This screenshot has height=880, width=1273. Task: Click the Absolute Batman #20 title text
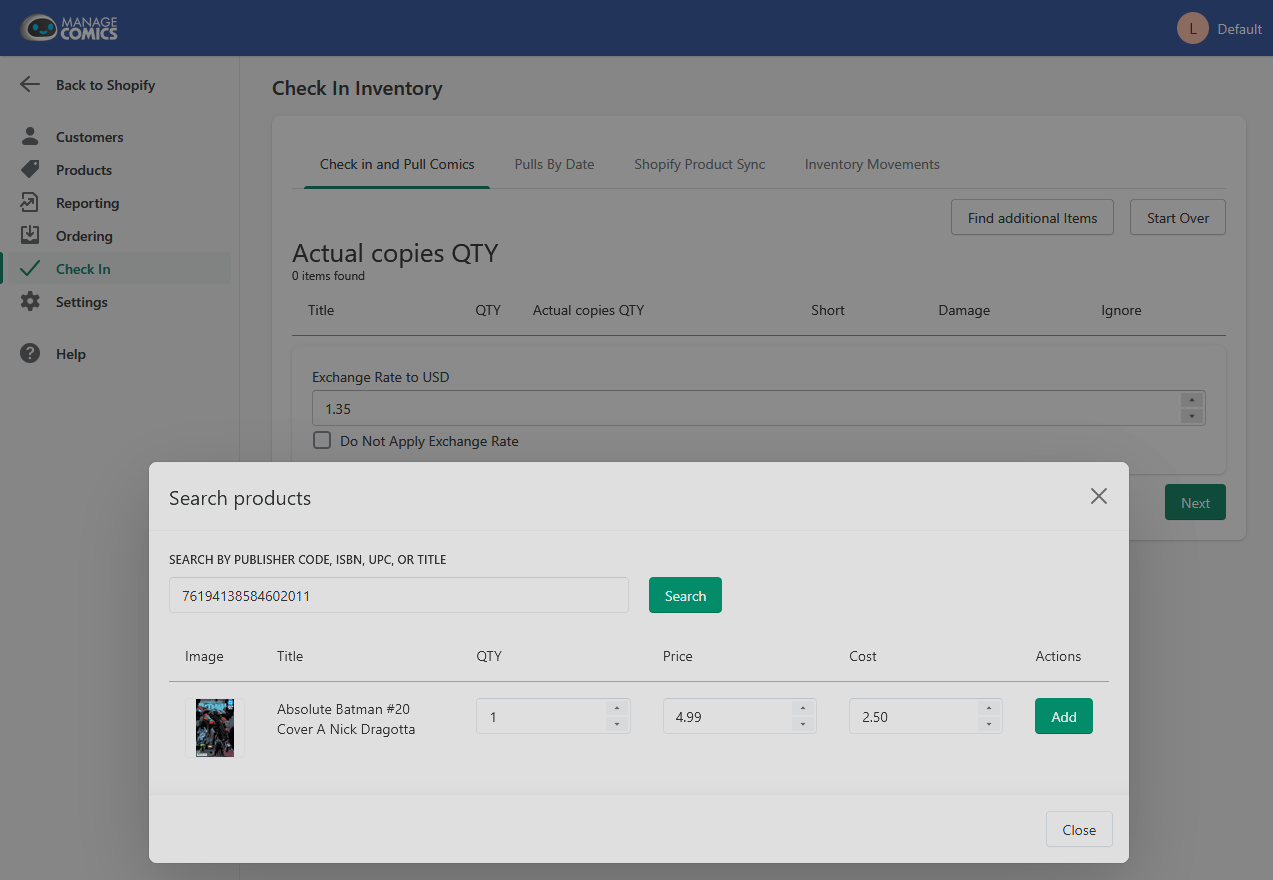346,719
